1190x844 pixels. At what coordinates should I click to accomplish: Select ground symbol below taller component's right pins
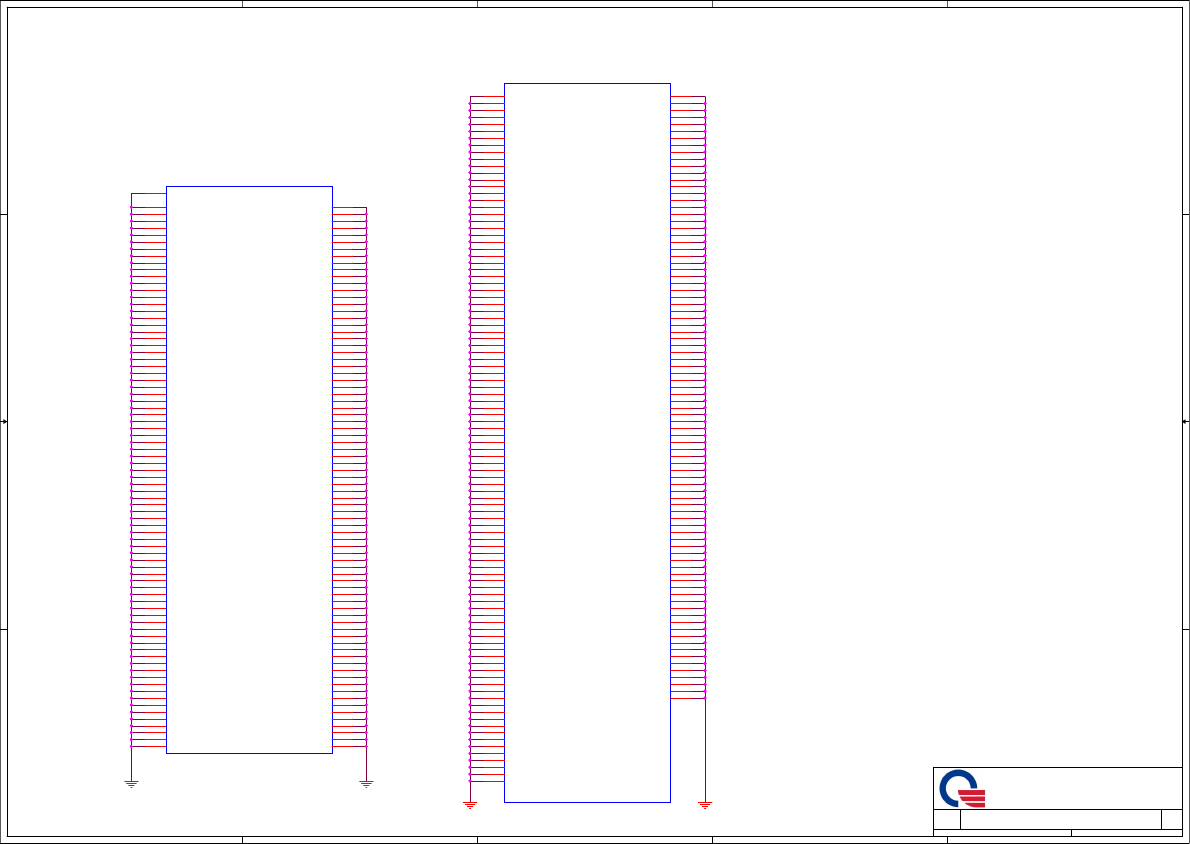705,805
